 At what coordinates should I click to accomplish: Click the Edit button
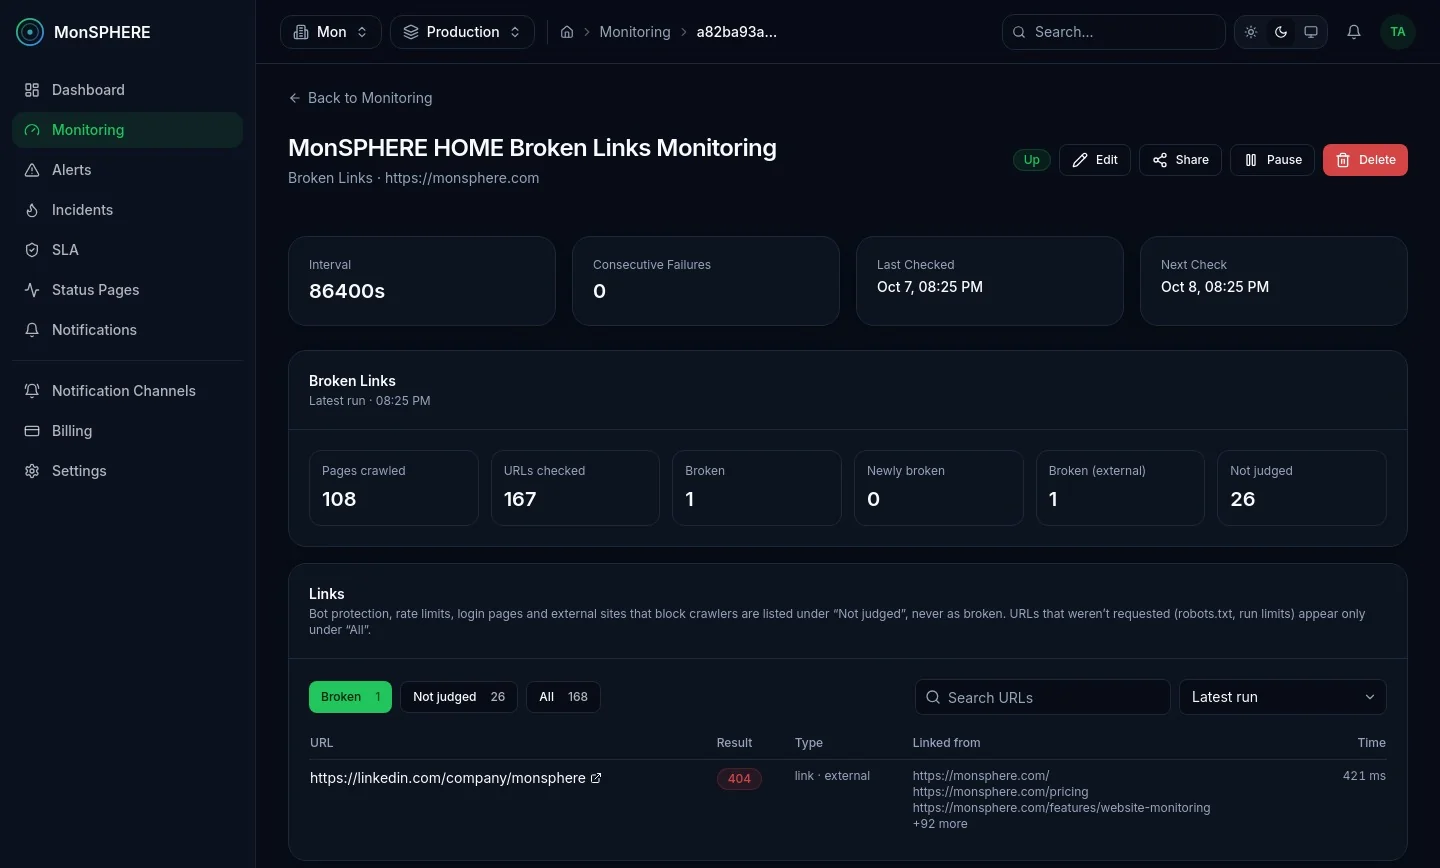[x=1095, y=160]
